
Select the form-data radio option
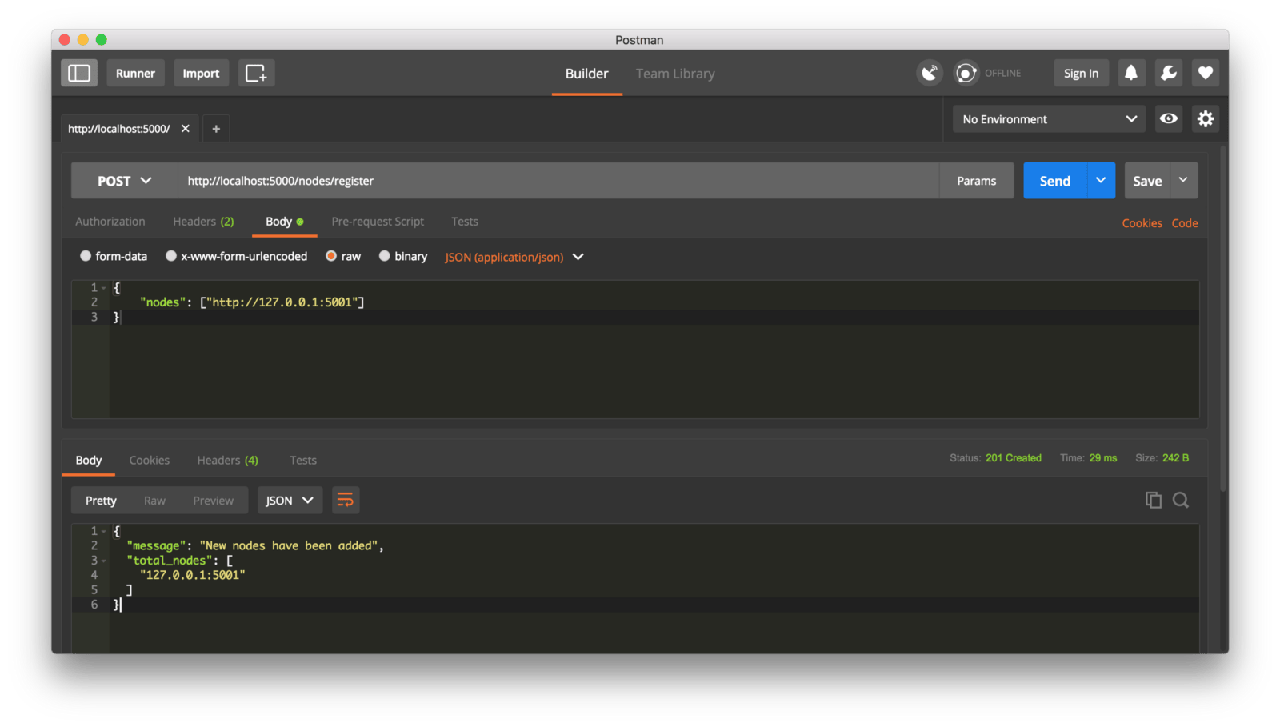(86, 257)
